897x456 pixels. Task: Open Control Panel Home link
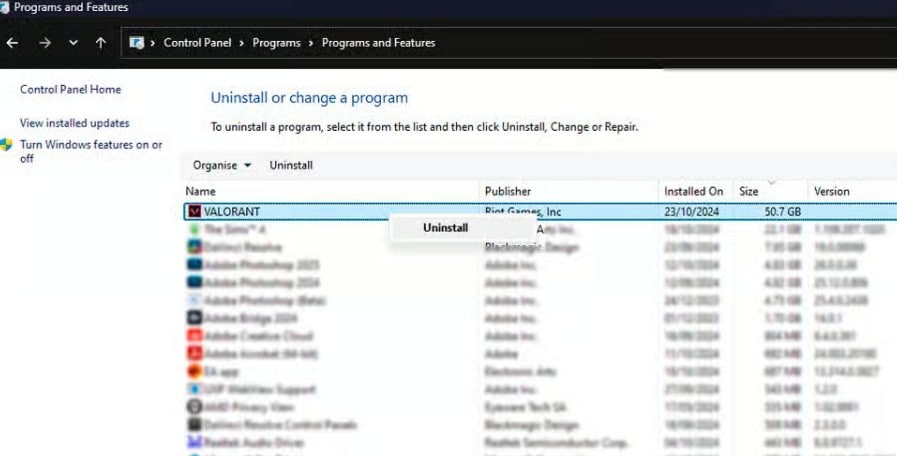coord(70,89)
